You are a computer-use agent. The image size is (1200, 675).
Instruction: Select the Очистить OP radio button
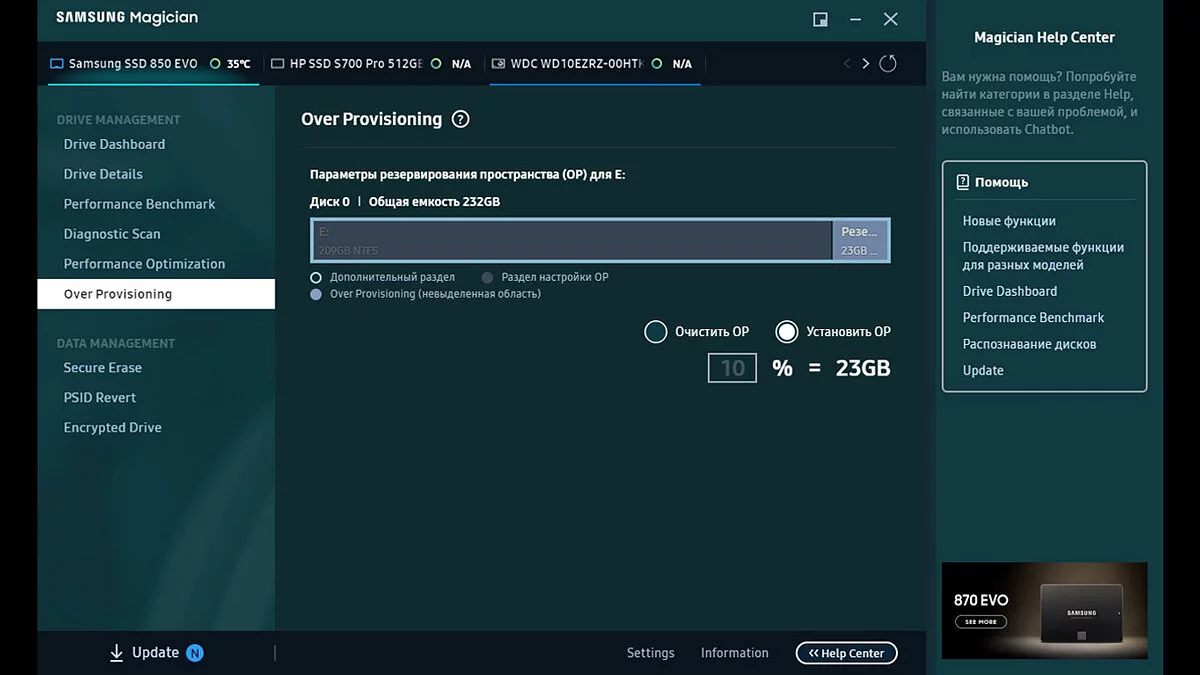pyautogui.click(x=655, y=332)
